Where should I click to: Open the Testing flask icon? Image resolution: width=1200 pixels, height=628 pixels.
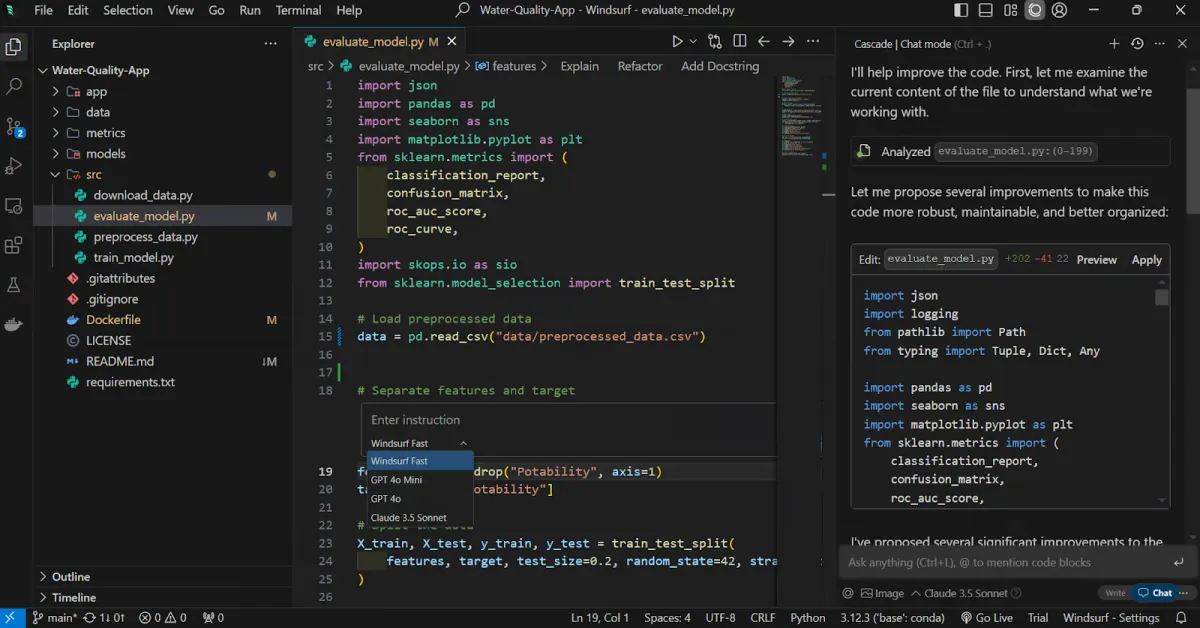click(14, 285)
